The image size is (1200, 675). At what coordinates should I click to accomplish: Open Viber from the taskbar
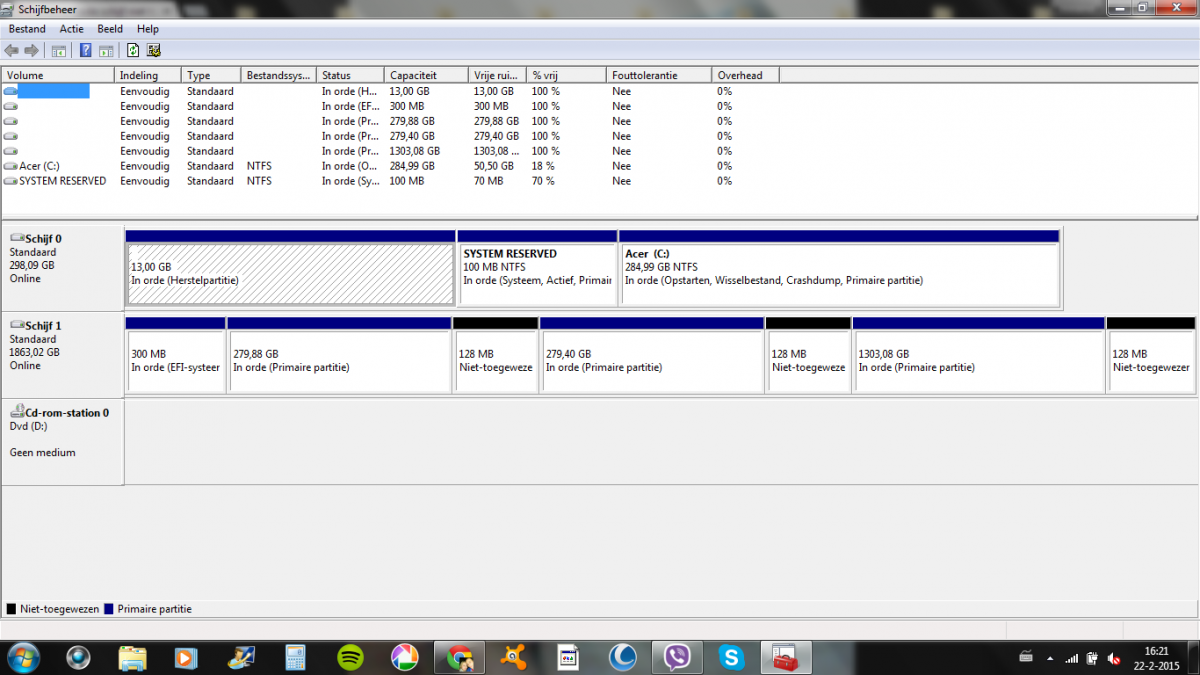coord(677,657)
